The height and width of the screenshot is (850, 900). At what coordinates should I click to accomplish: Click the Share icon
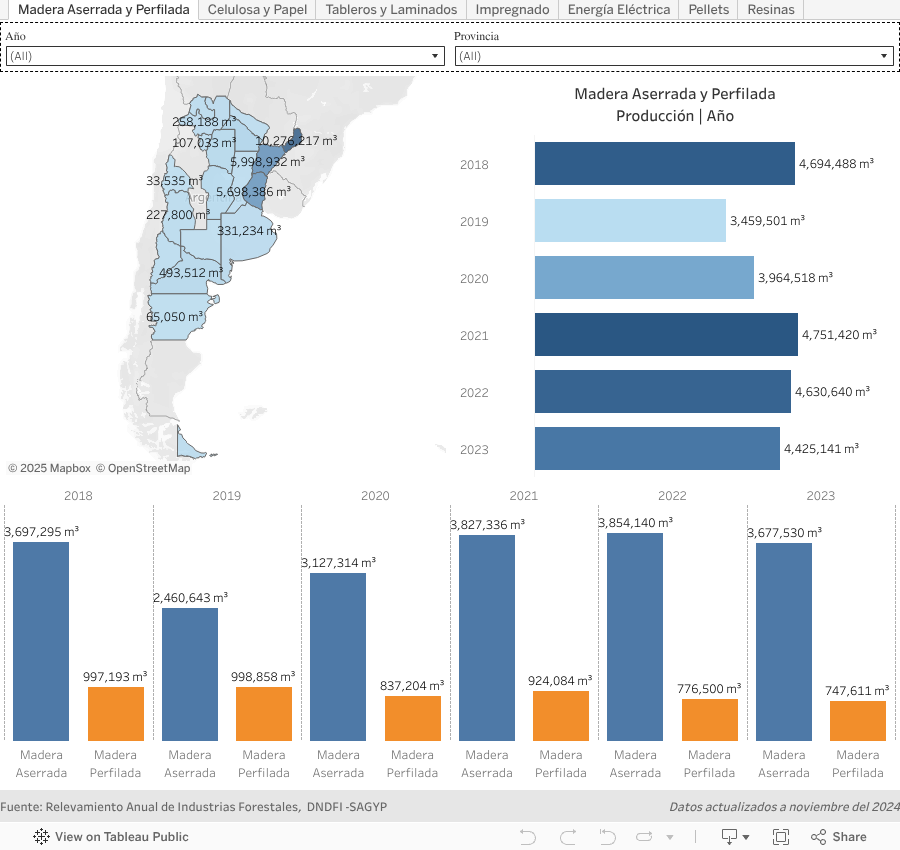point(838,837)
